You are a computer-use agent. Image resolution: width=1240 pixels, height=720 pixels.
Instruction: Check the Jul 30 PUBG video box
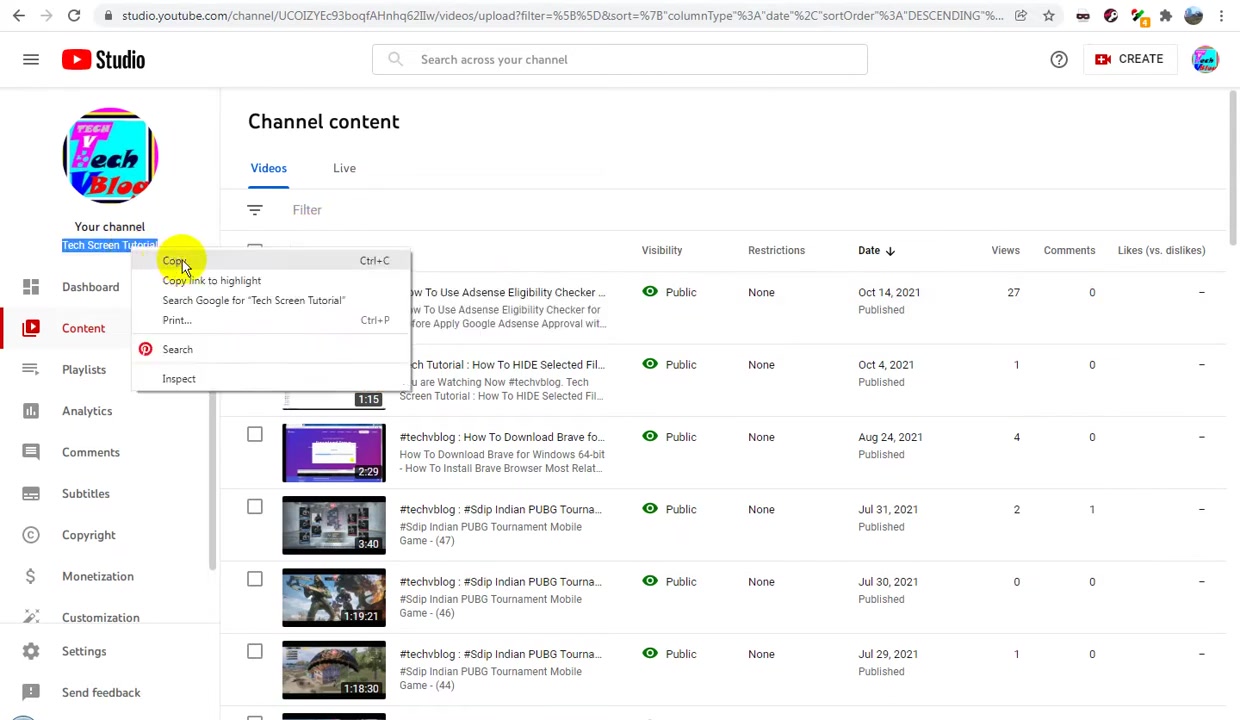click(255, 579)
